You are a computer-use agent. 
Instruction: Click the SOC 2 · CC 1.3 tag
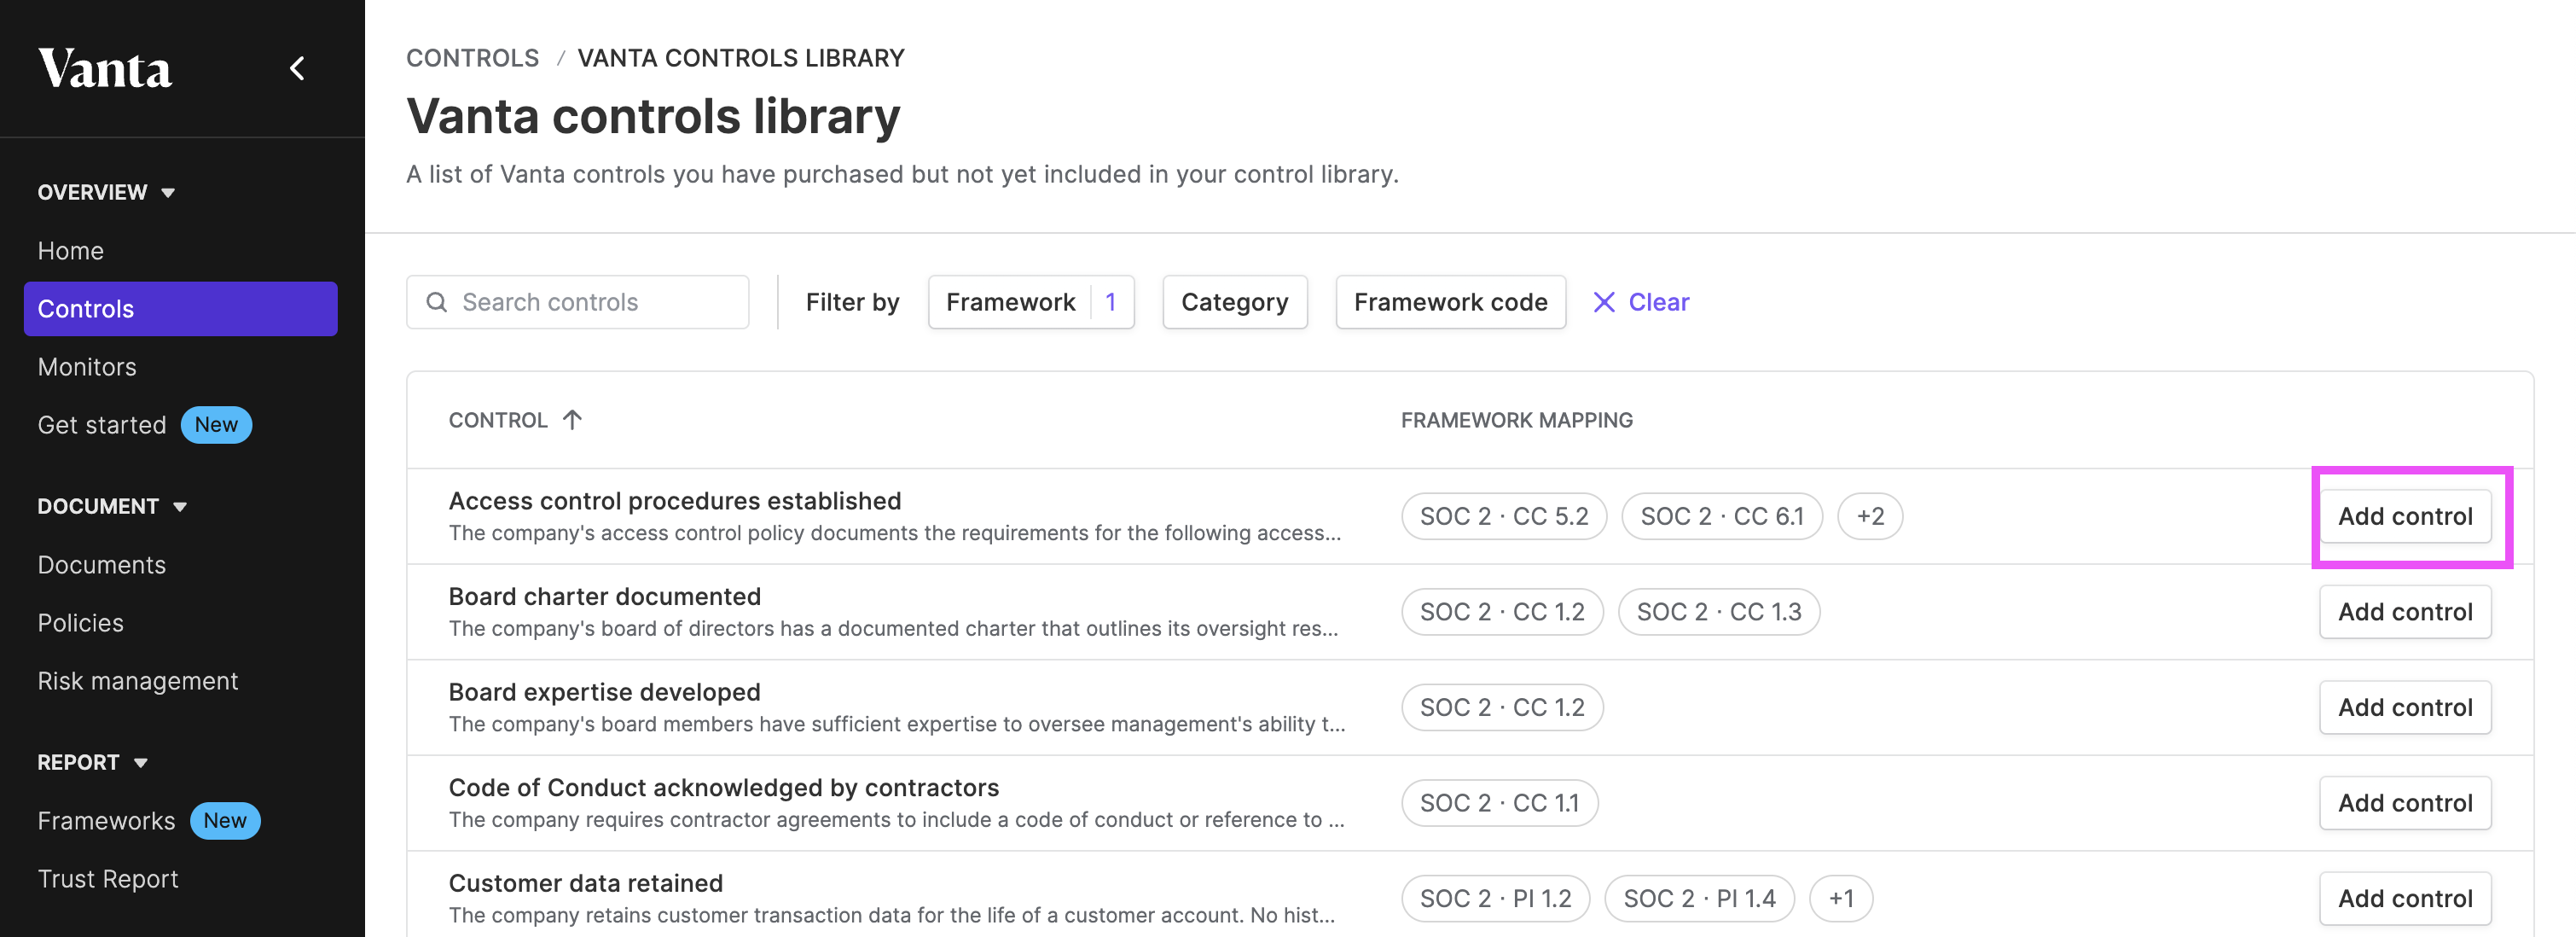[x=1718, y=612]
